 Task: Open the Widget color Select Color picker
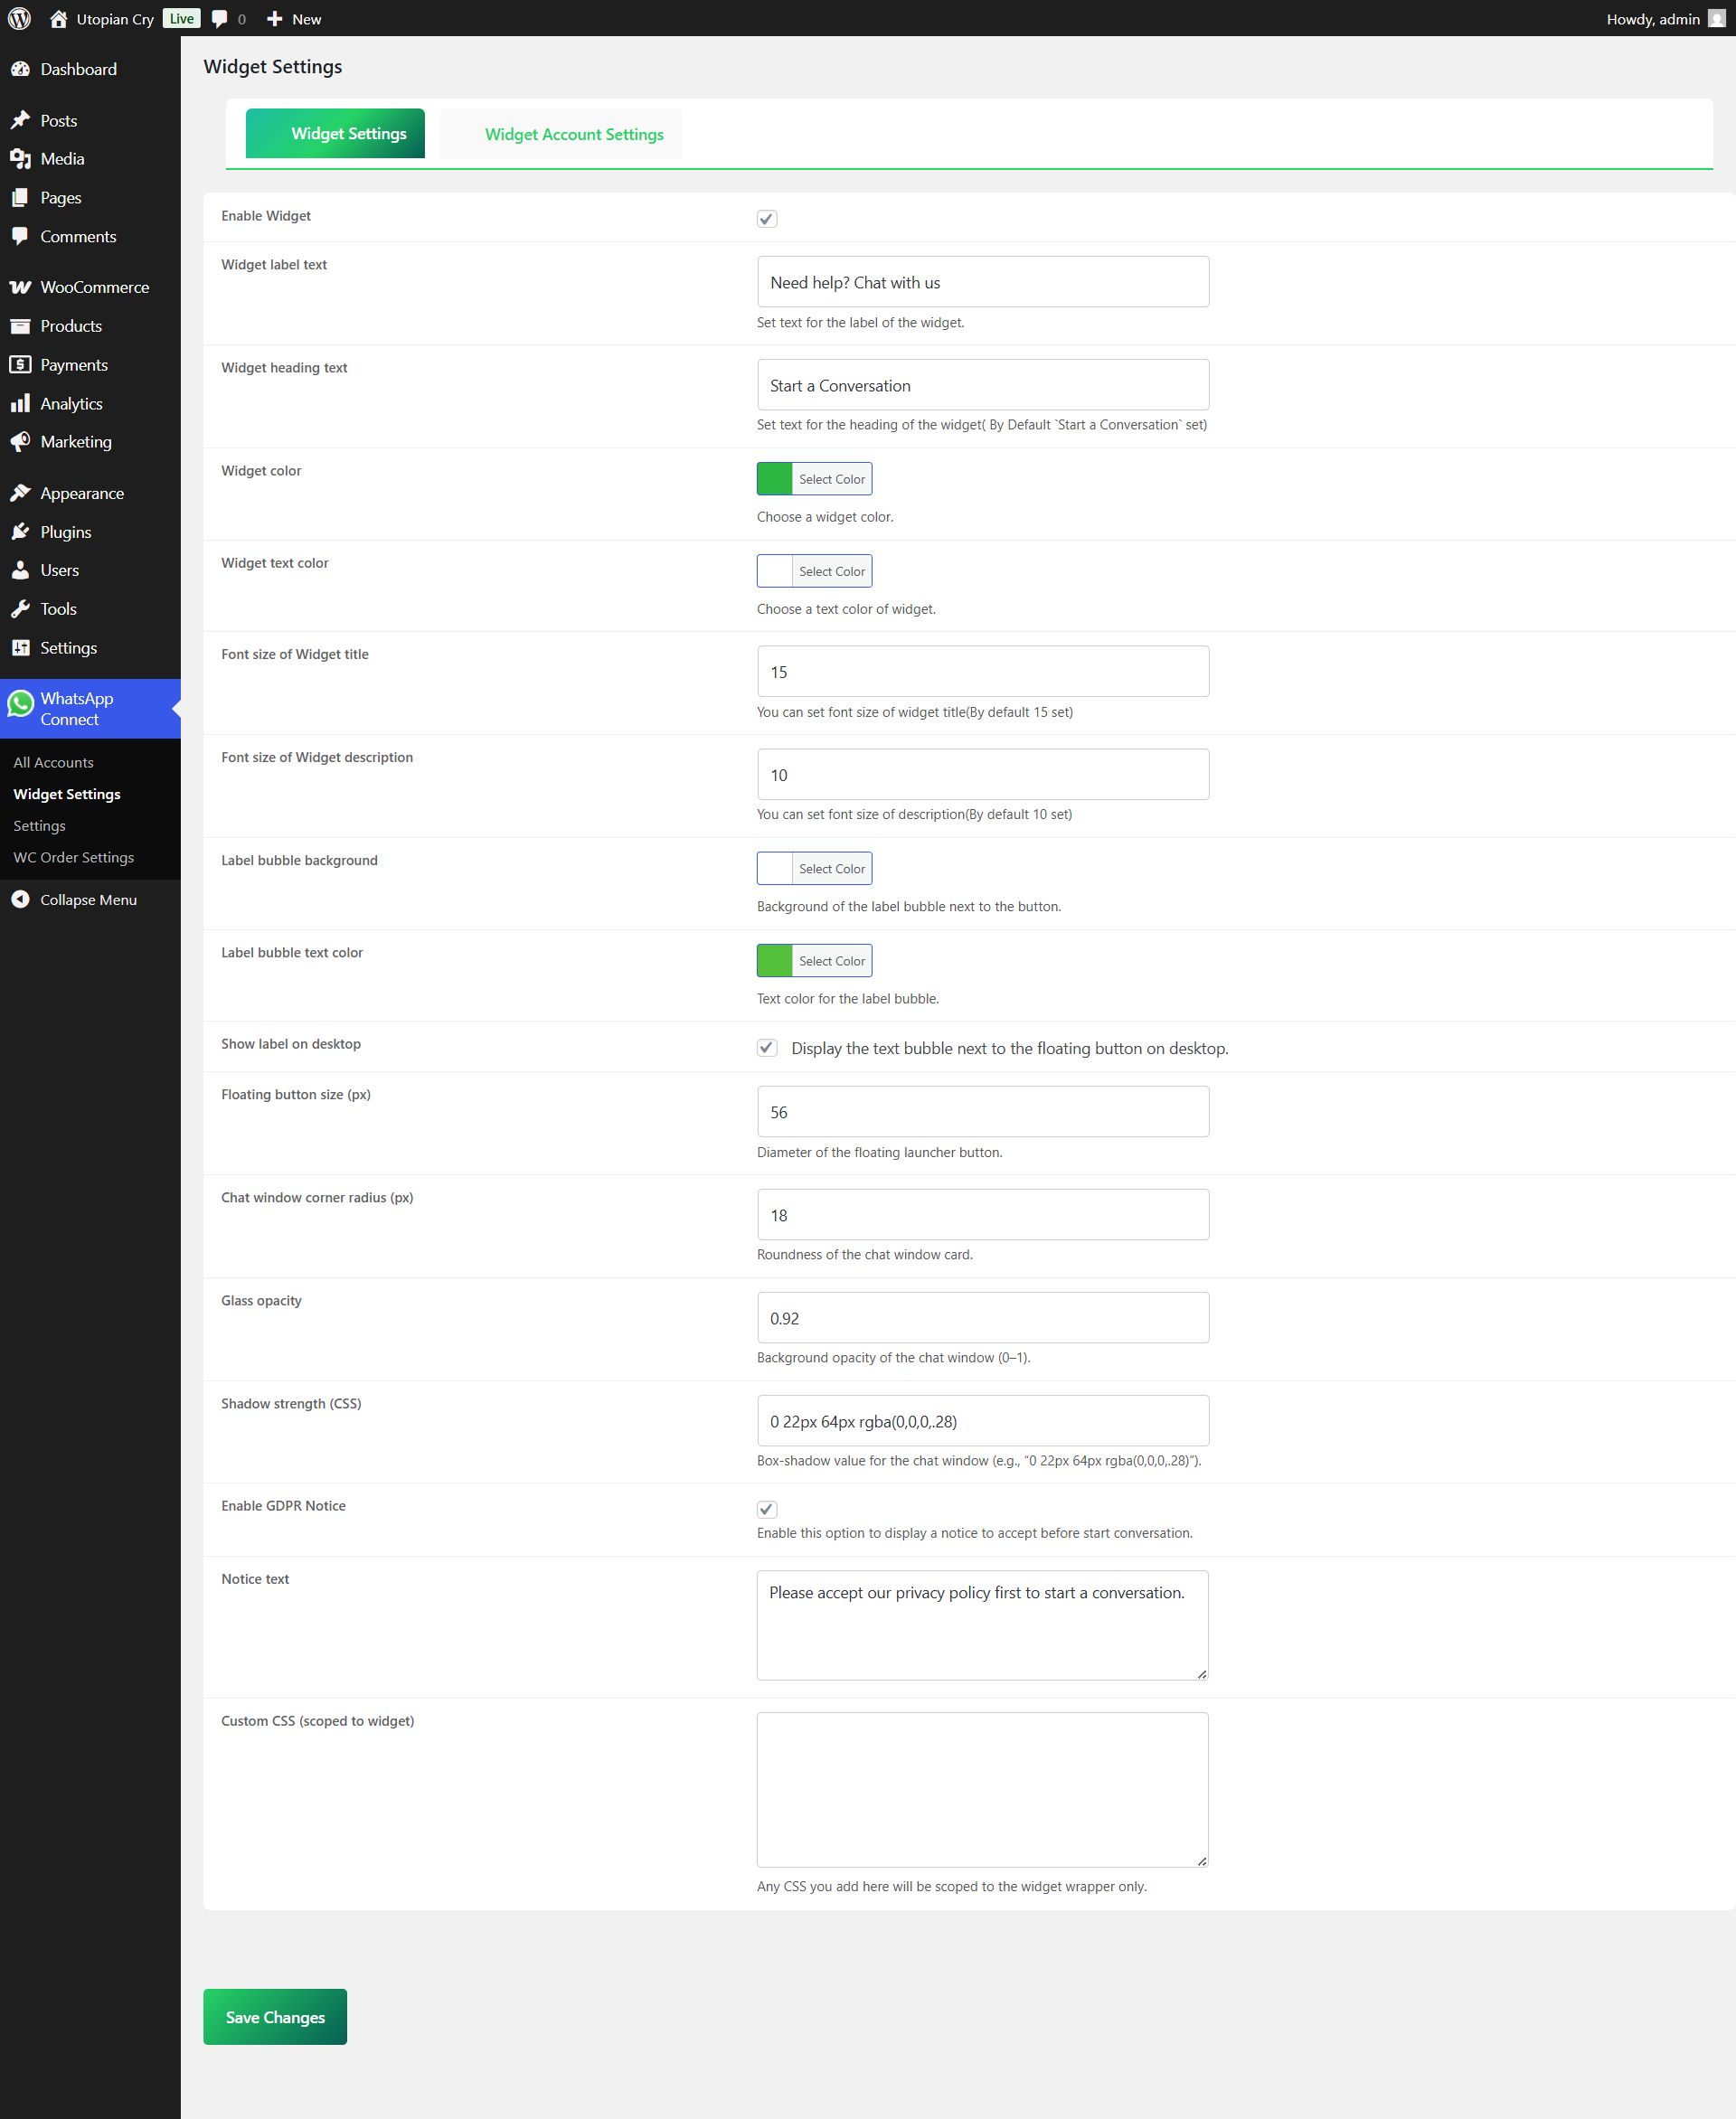click(x=831, y=479)
